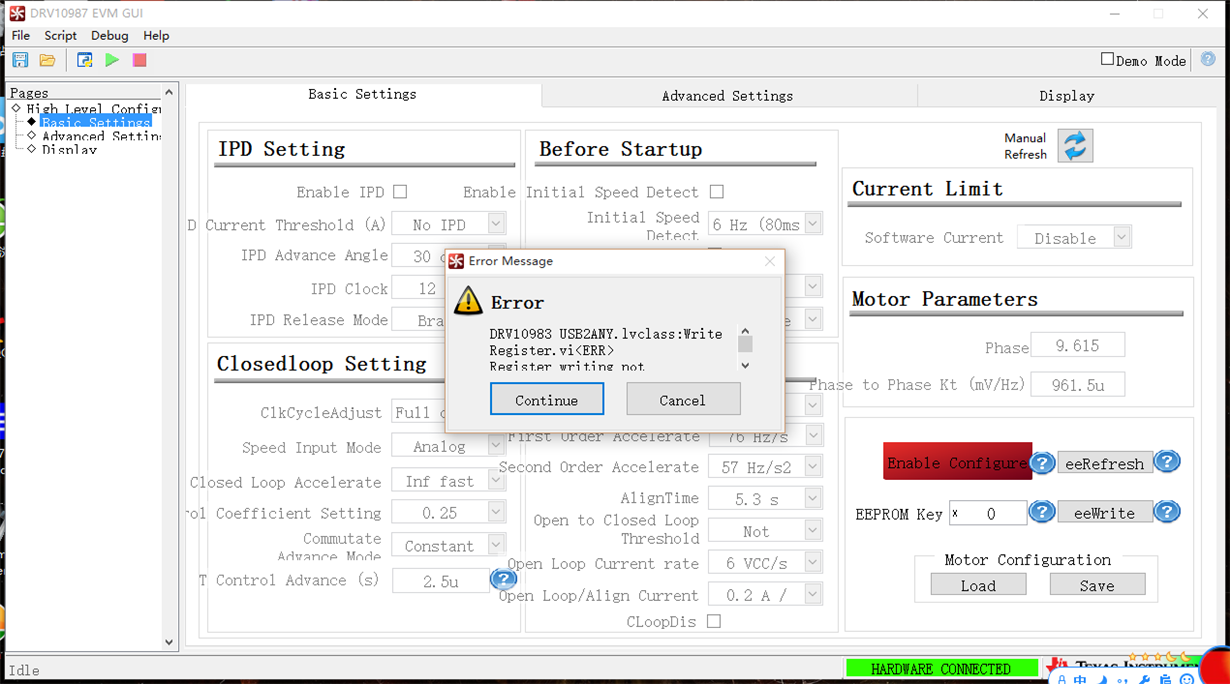Click the warning triangle in Error dialog

[468, 300]
